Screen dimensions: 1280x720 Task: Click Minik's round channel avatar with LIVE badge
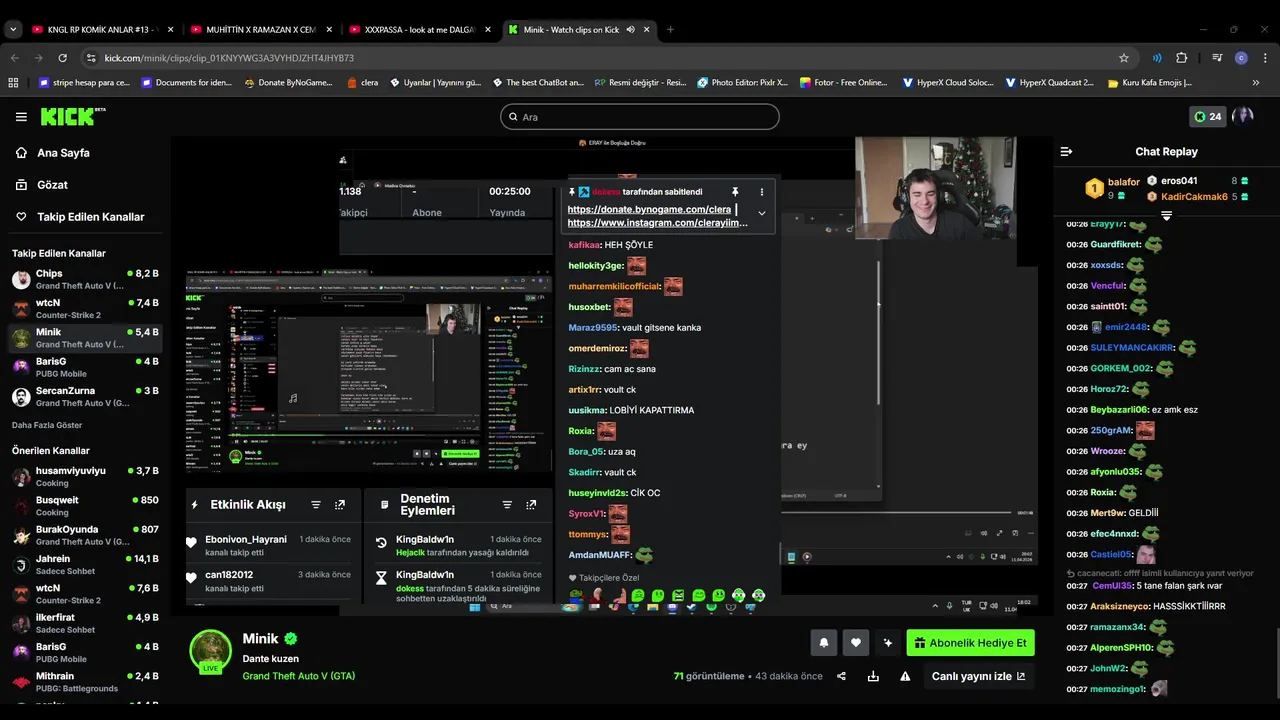211,651
